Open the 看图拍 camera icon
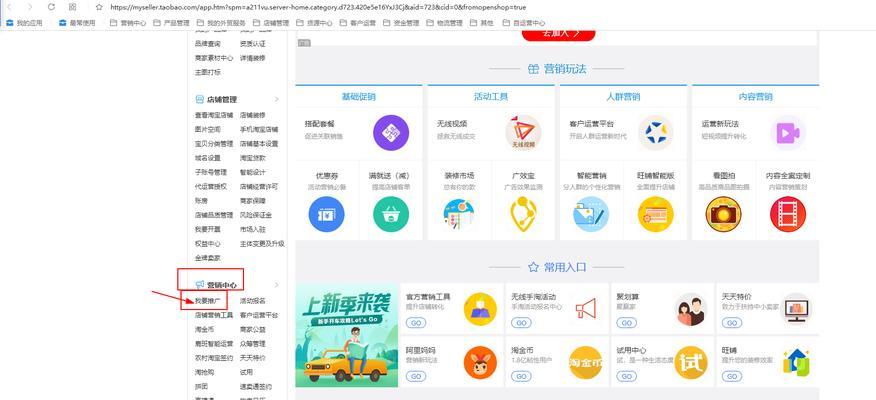Screen dimensions: 876x400 (x=723, y=214)
